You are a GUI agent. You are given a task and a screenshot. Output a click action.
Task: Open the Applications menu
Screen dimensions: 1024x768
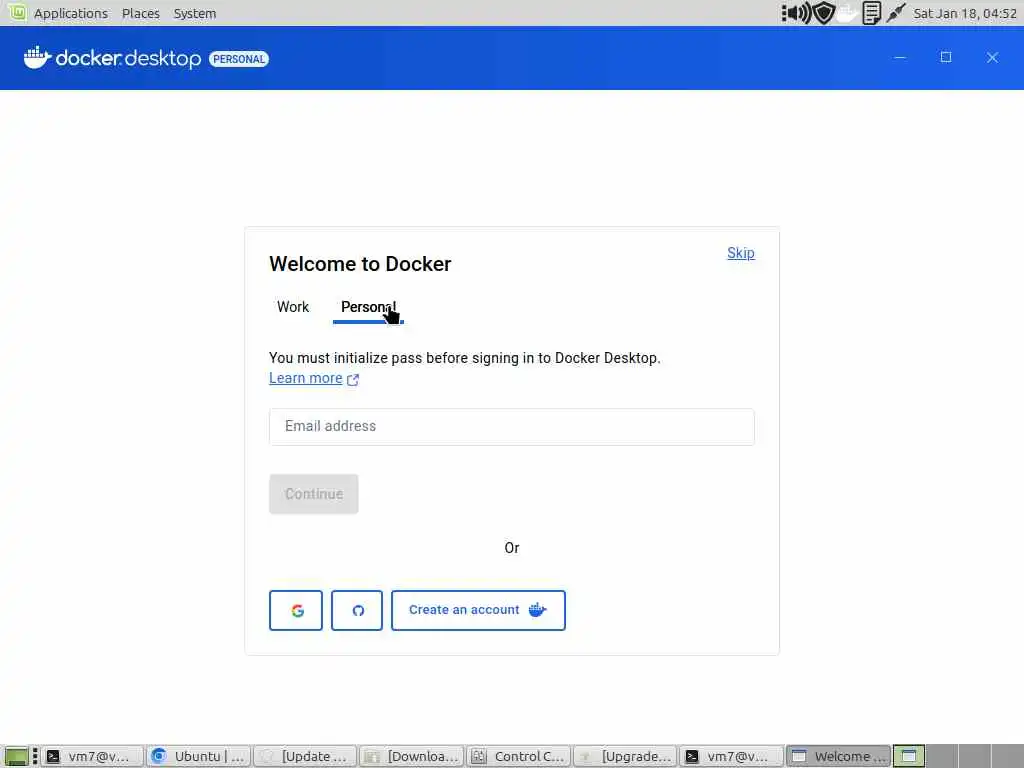click(x=71, y=13)
